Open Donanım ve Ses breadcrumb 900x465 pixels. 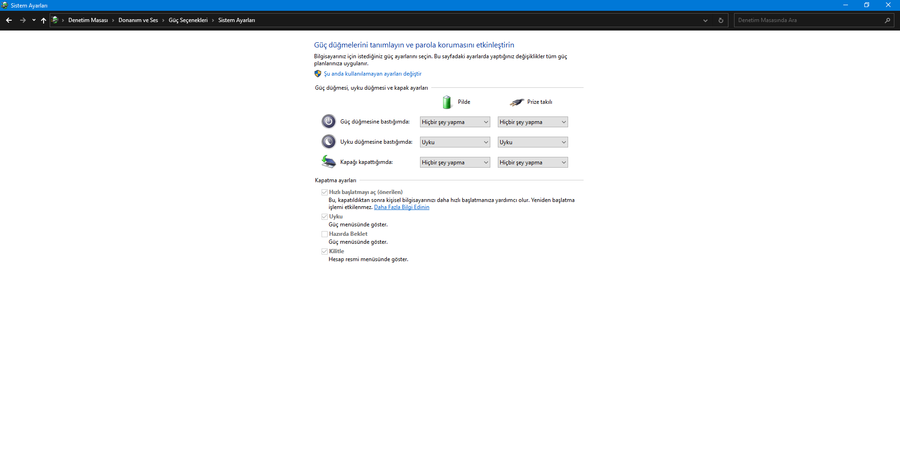138,20
